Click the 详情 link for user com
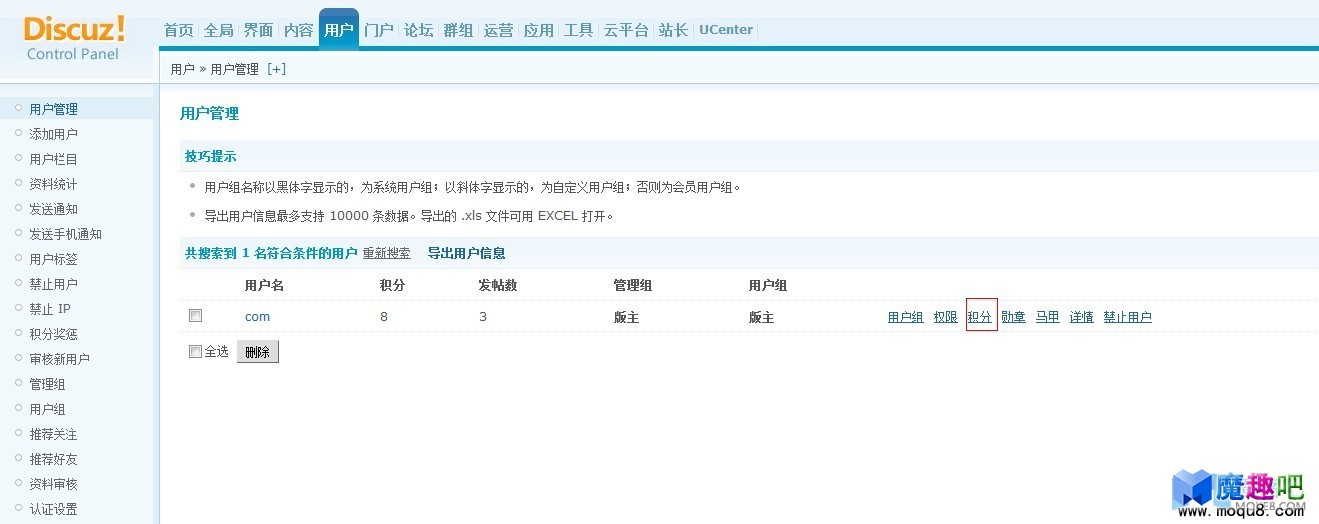The width and height of the screenshot is (1319, 524). pos(1081,317)
